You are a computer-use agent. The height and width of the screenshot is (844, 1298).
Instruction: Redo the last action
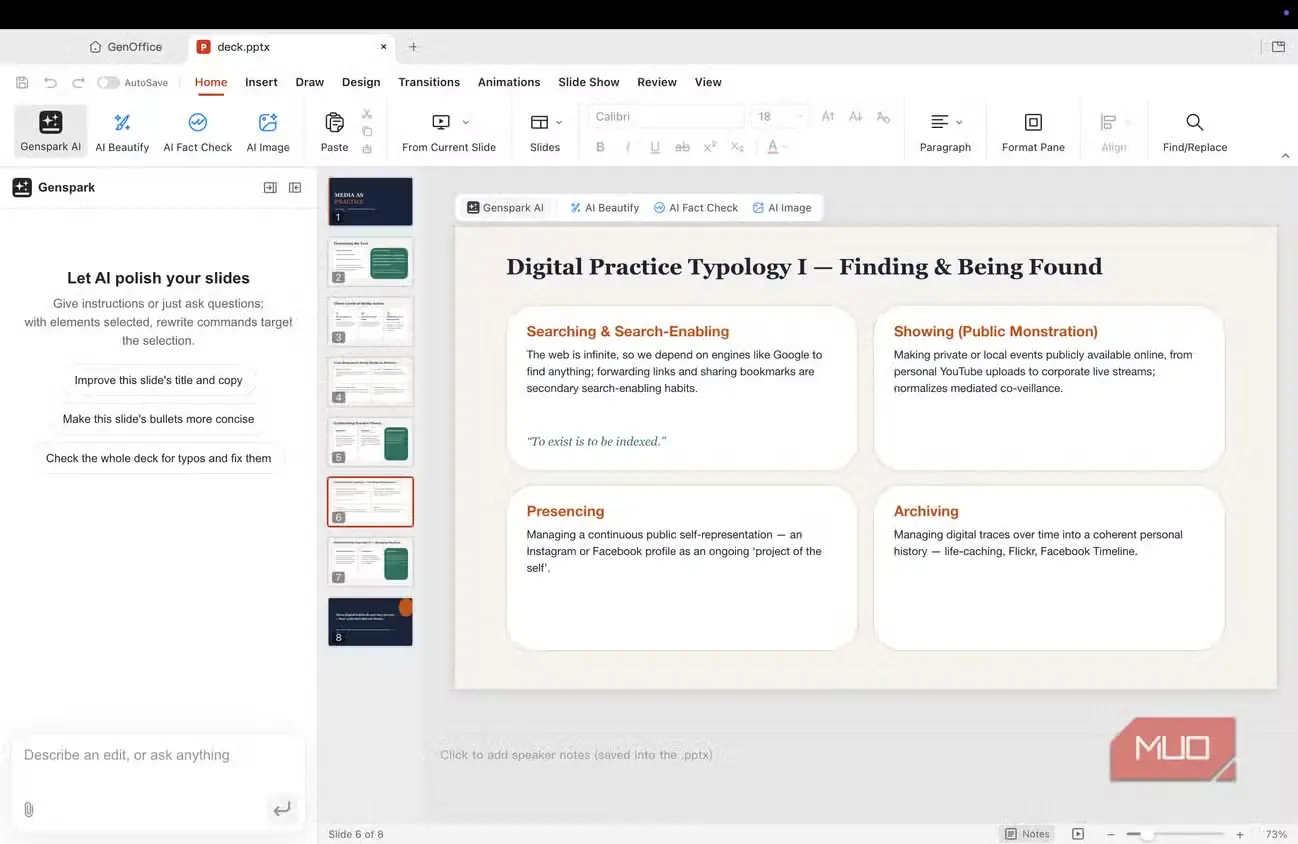pos(78,82)
